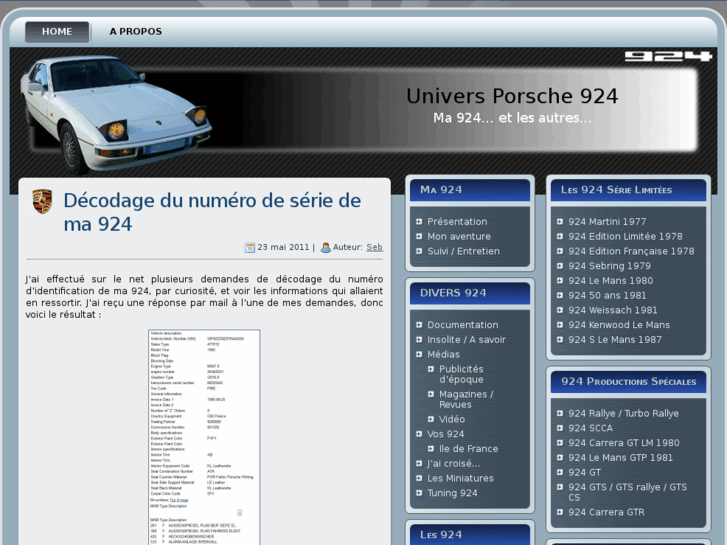Viewport: 727px width, 545px height.
Task: Expand the Médias section in Divers 924
Action: [443, 354]
